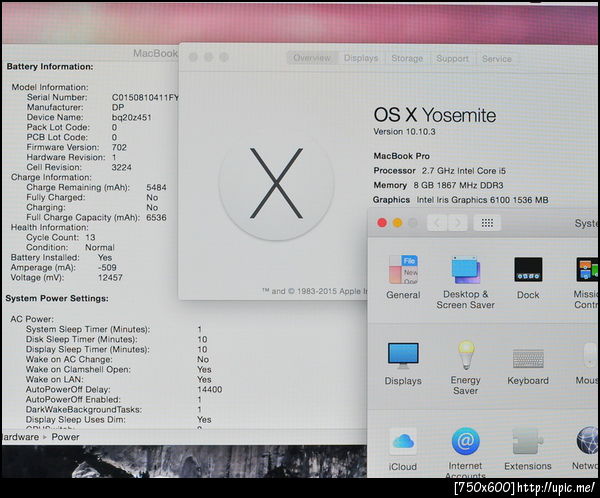The width and height of the screenshot is (600, 498).
Task: Switch to Overview tab in About This Mac
Action: click(312, 58)
